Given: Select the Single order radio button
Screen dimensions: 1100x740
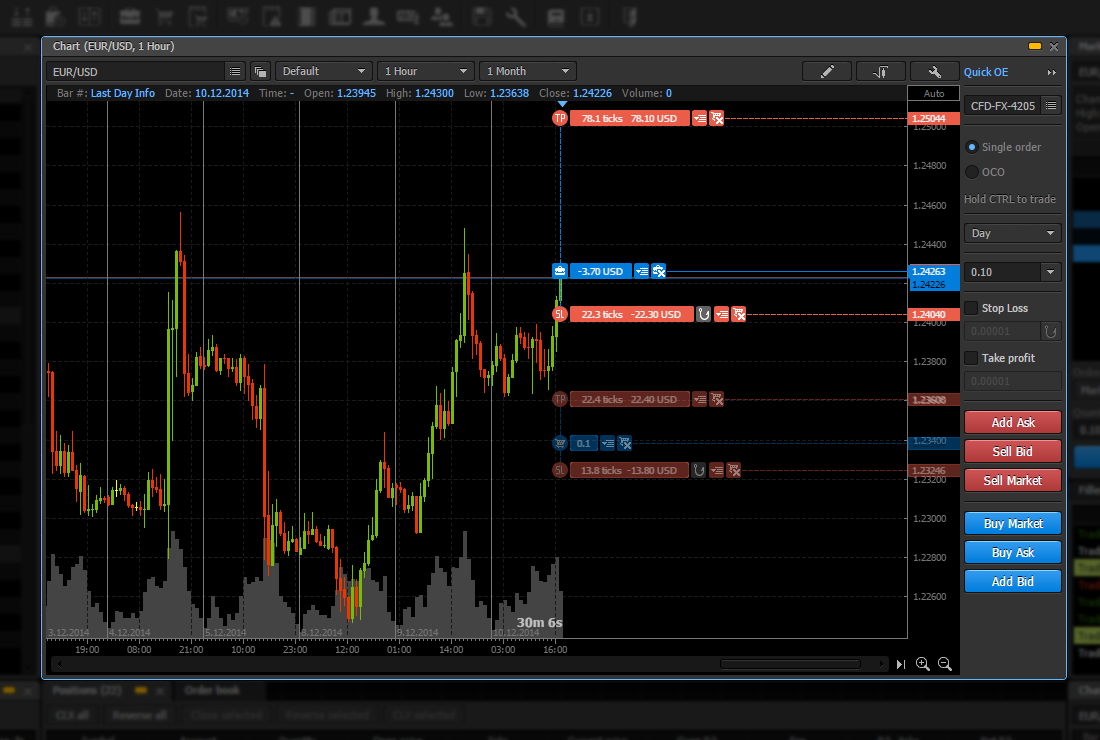Looking at the screenshot, I should pyautogui.click(x=972, y=147).
